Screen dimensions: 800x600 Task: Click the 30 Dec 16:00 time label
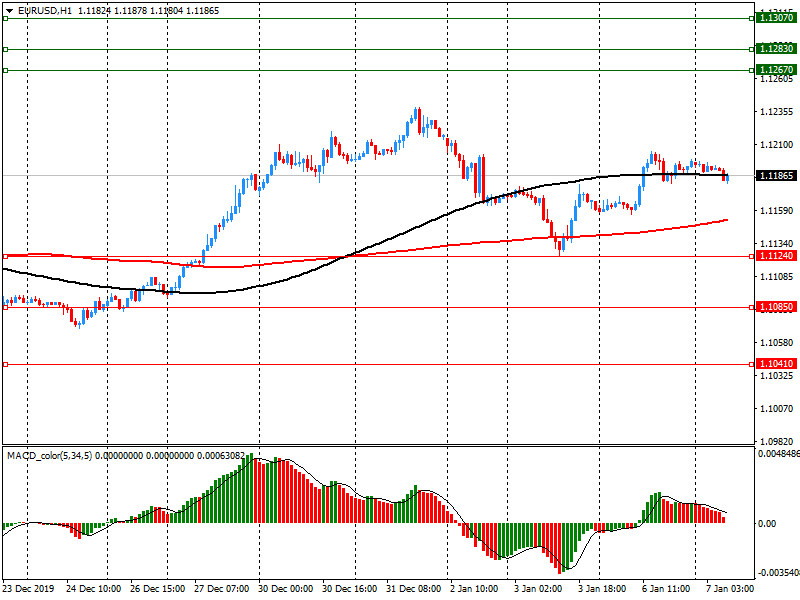tap(349, 588)
